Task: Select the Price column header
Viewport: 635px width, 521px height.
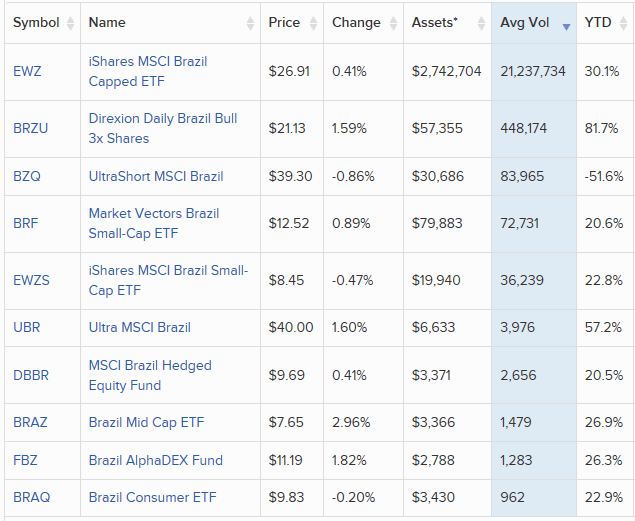Action: pyautogui.click(x=292, y=23)
